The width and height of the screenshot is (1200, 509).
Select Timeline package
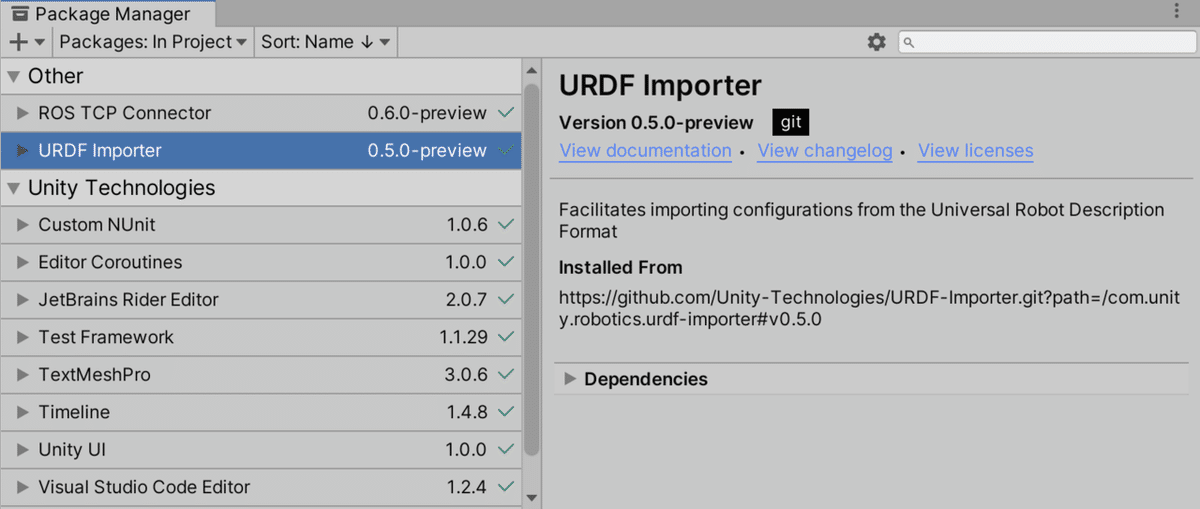click(261, 412)
